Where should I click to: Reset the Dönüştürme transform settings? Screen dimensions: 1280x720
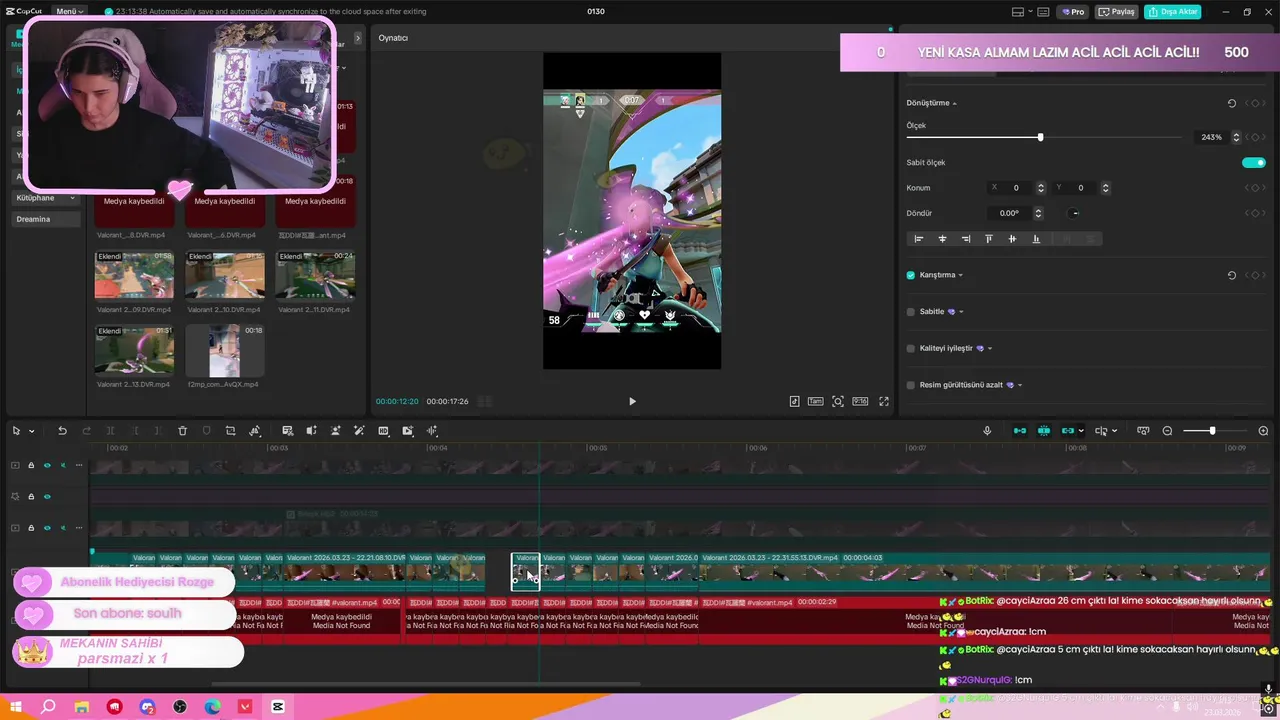(x=1231, y=103)
